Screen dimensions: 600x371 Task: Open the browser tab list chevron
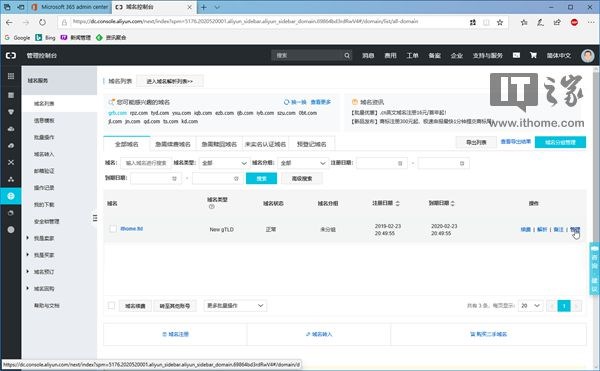point(217,7)
